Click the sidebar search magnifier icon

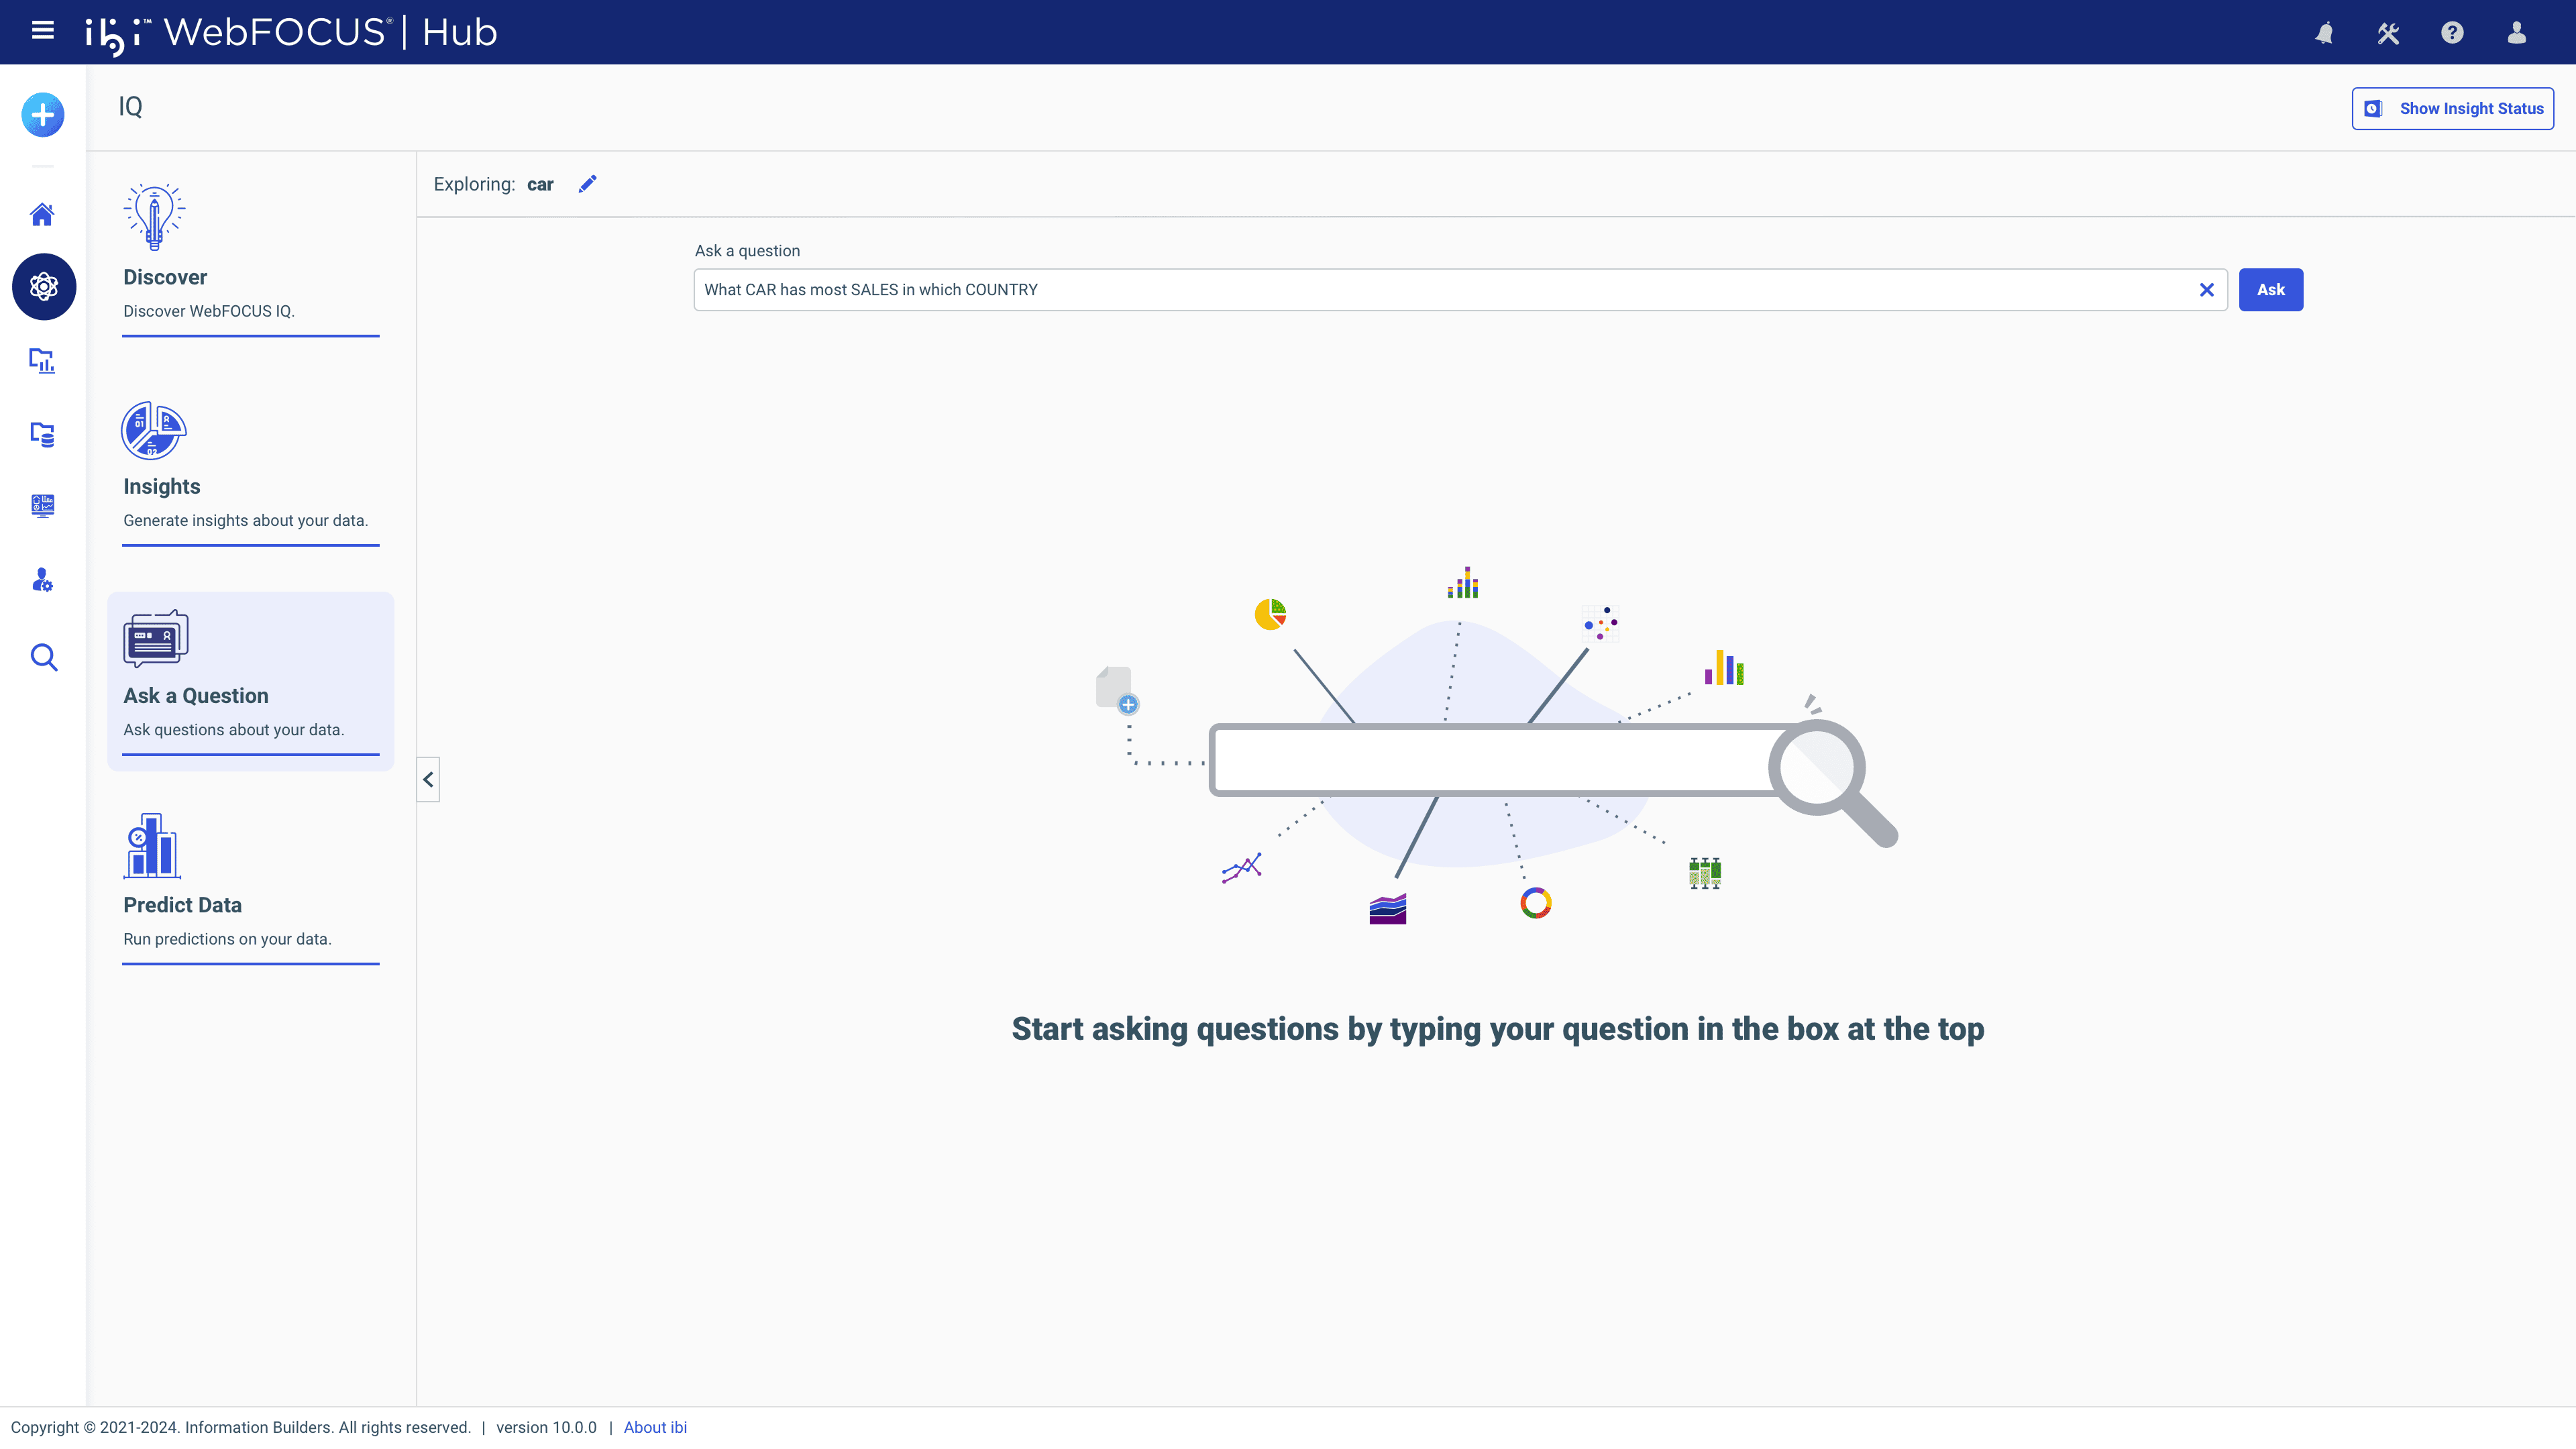coord(43,657)
